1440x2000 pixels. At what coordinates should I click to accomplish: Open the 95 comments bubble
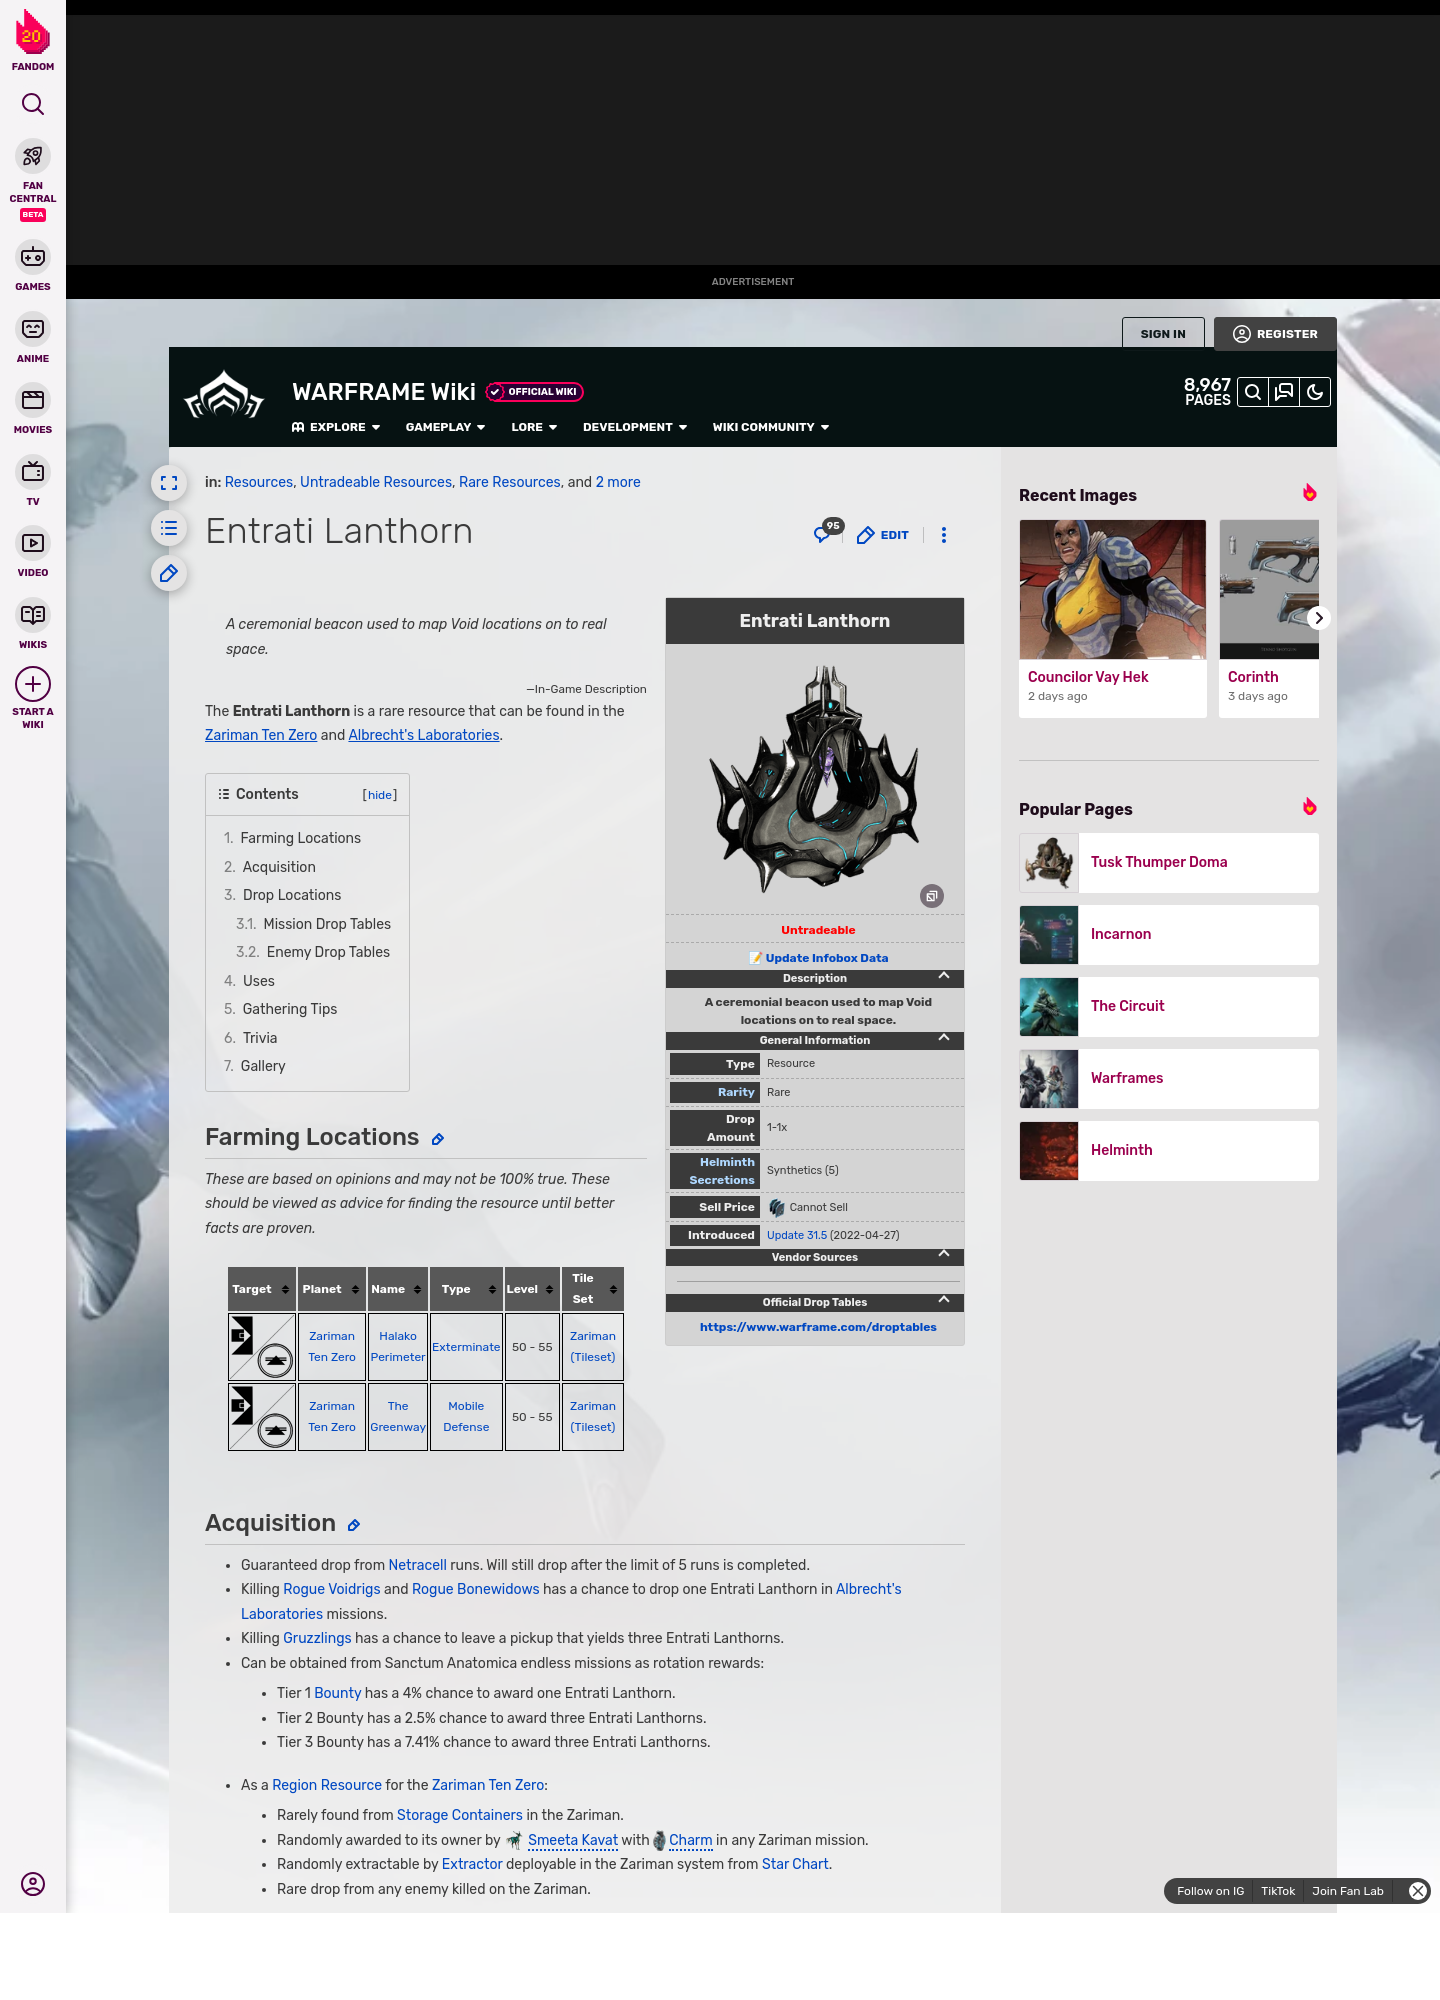(827, 532)
